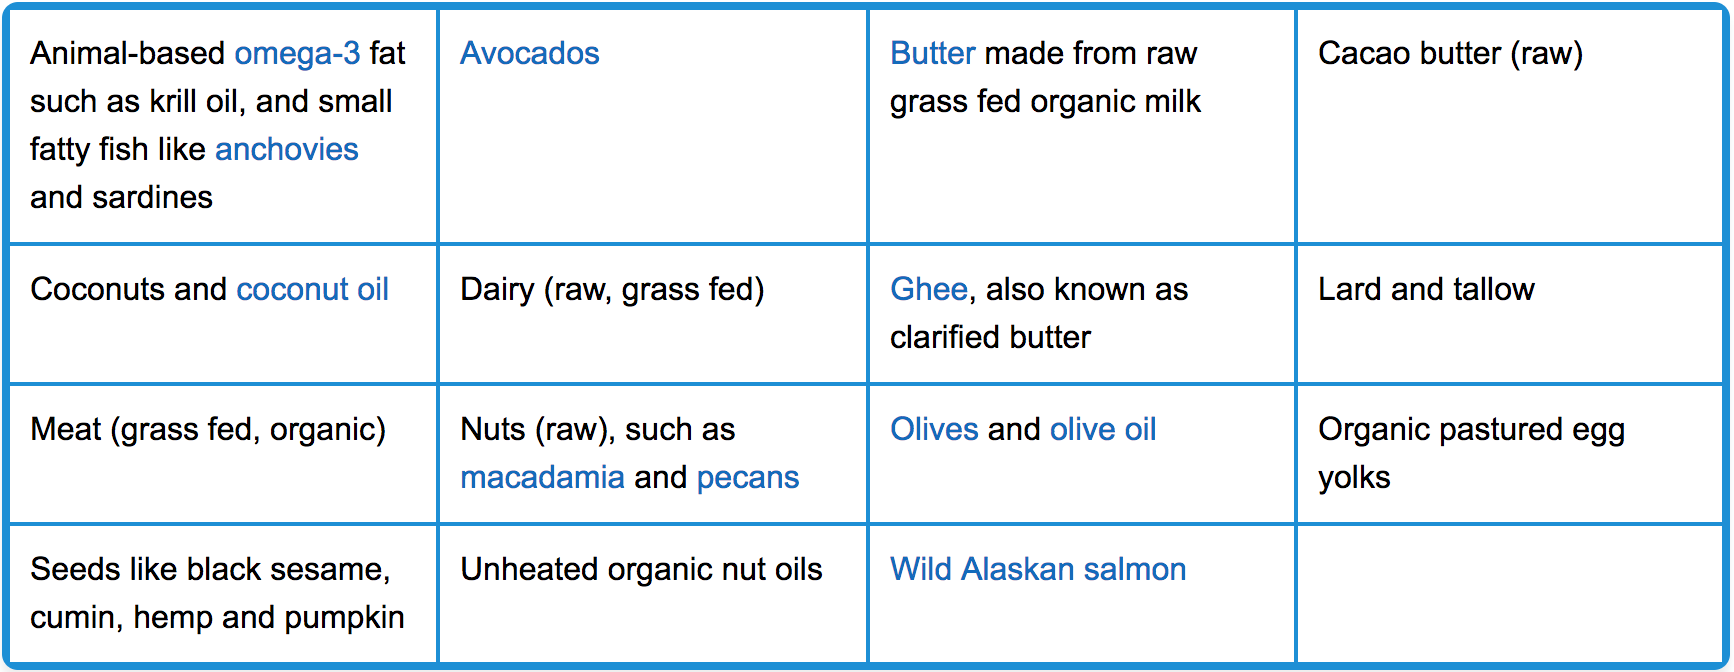Select the Cacao butter (raw) cell
This screenshot has height=672, width=1734.
click(x=1509, y=126)
